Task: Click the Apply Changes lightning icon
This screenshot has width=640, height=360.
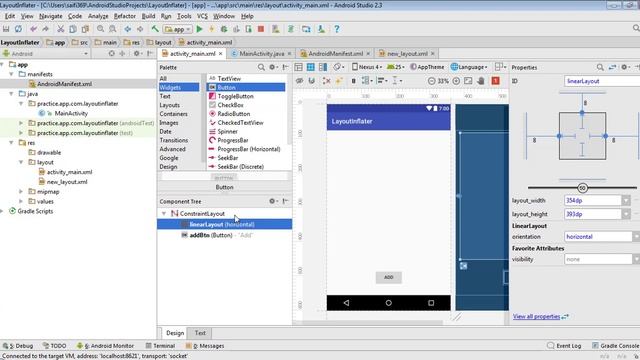Action: (x=211, y=29)
